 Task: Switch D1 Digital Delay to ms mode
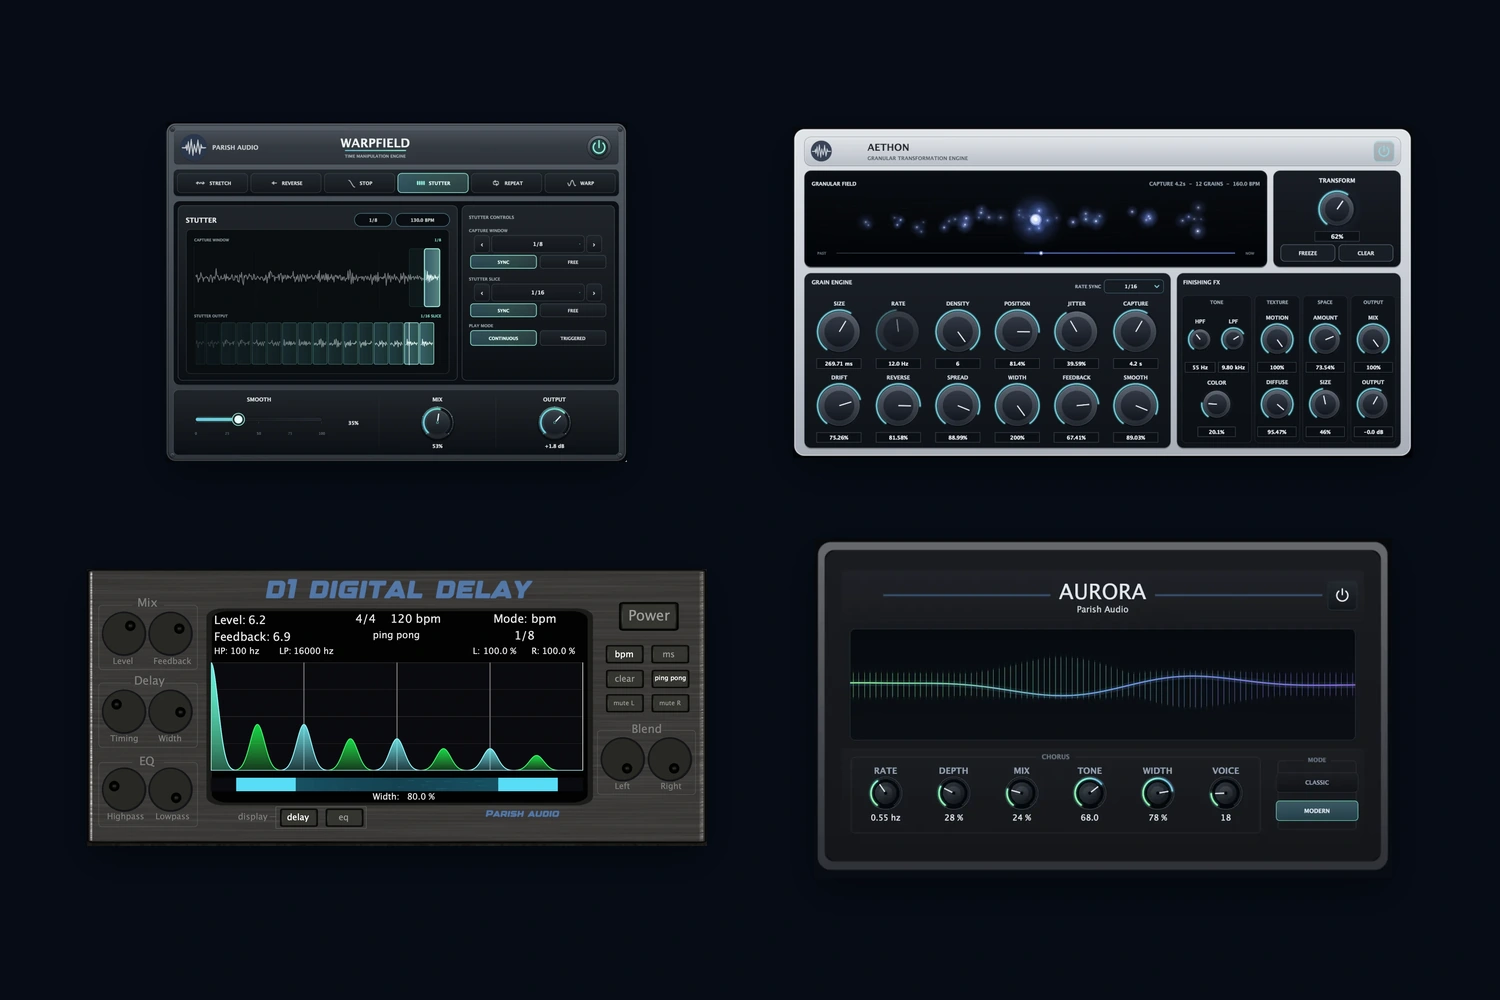pyautogui.click(x=669, y=654)
